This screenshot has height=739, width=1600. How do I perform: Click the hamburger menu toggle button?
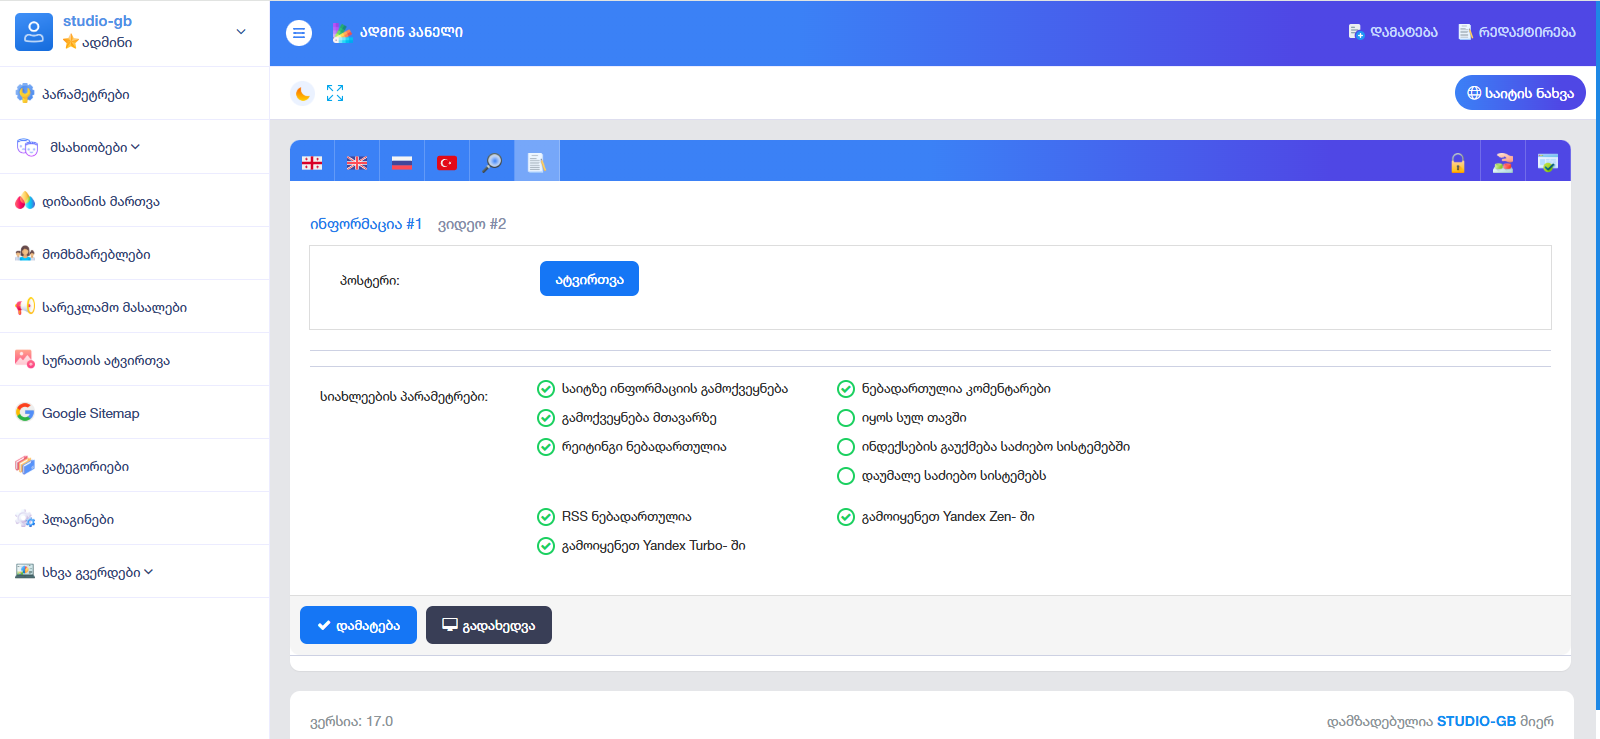coord(298,33)
